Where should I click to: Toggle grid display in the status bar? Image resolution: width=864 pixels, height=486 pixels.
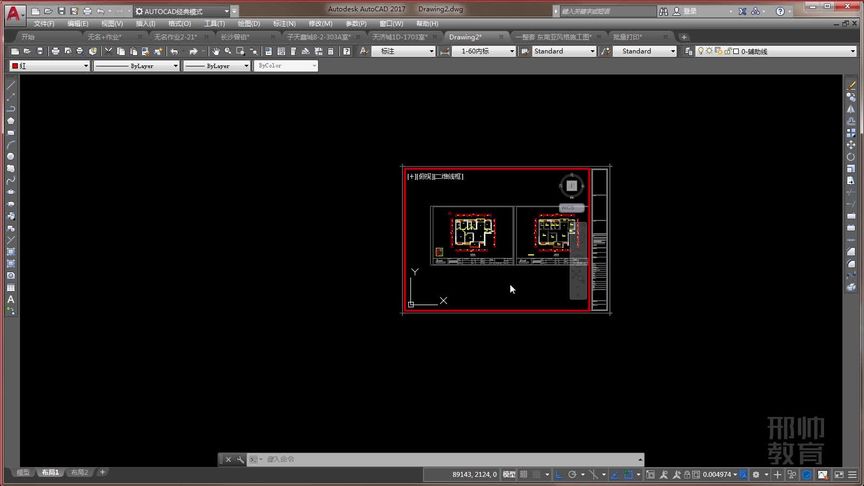[523, 474]
